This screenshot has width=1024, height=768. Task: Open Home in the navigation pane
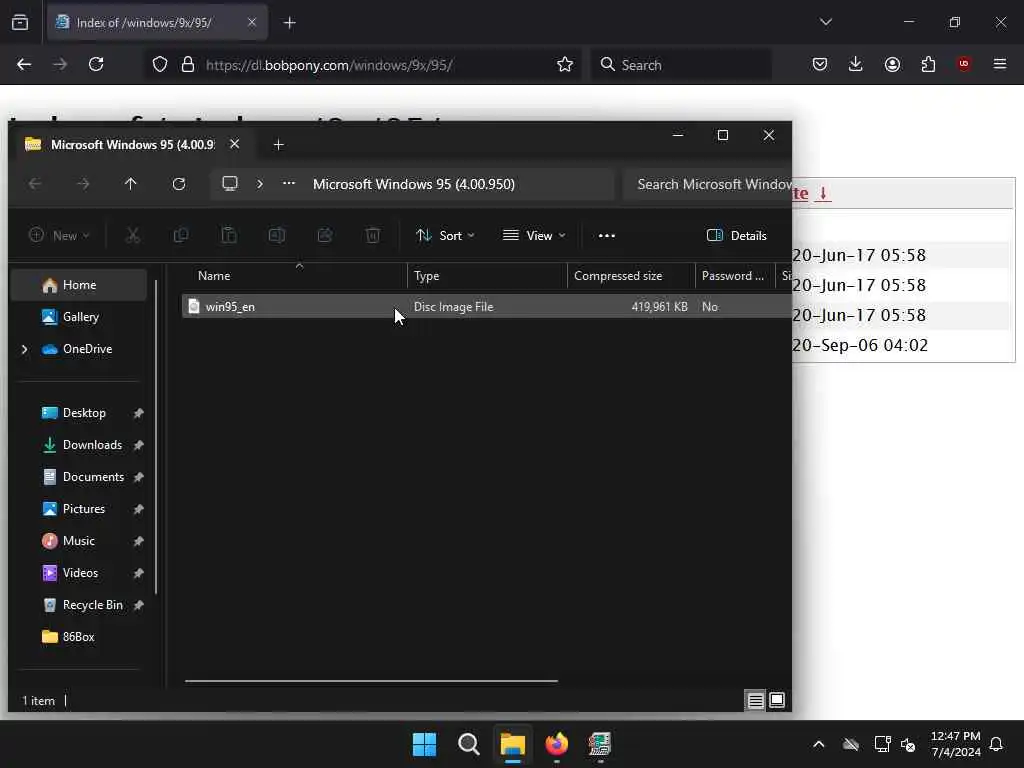pyautogui.click(x=79, y=285)
